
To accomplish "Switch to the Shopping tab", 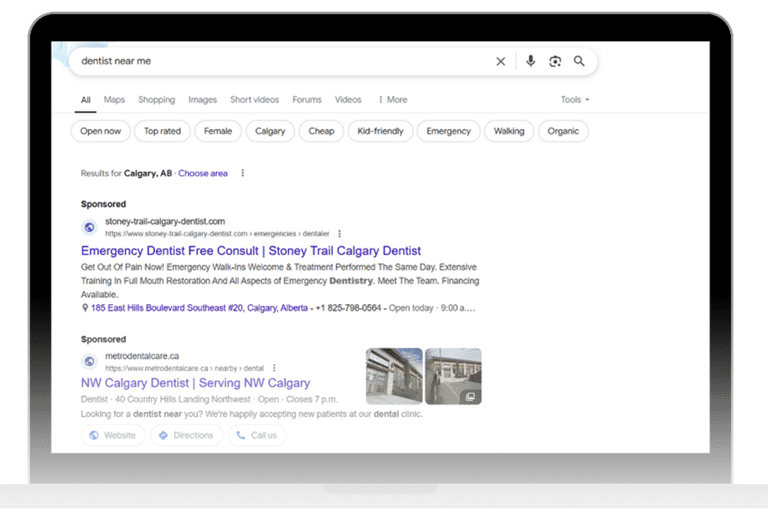I will point(156,100).
